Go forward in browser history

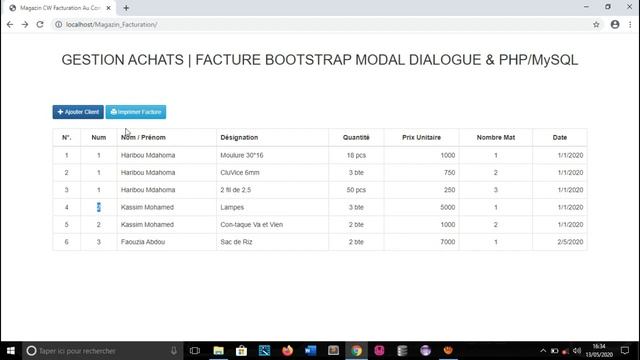click(25, 24)
